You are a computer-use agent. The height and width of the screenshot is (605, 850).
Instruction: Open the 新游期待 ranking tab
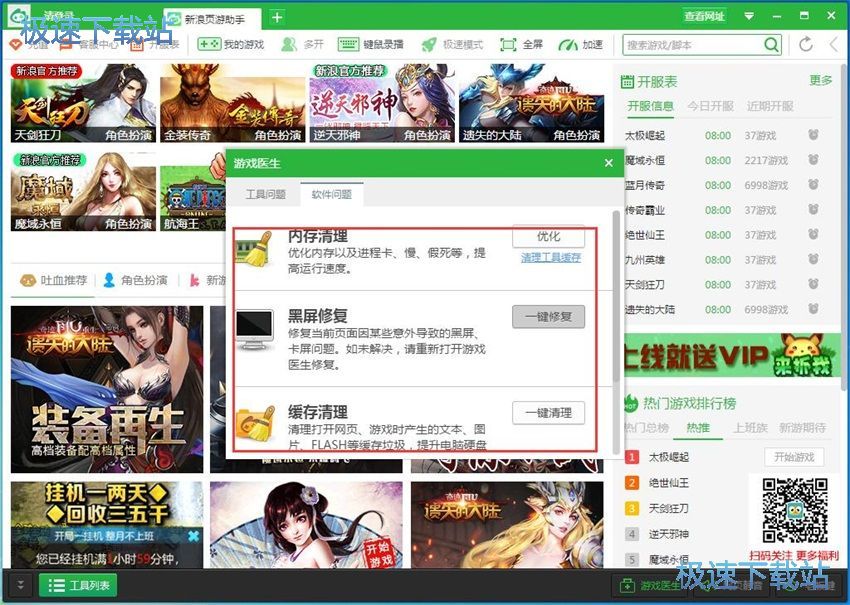(x=802, y=428)
